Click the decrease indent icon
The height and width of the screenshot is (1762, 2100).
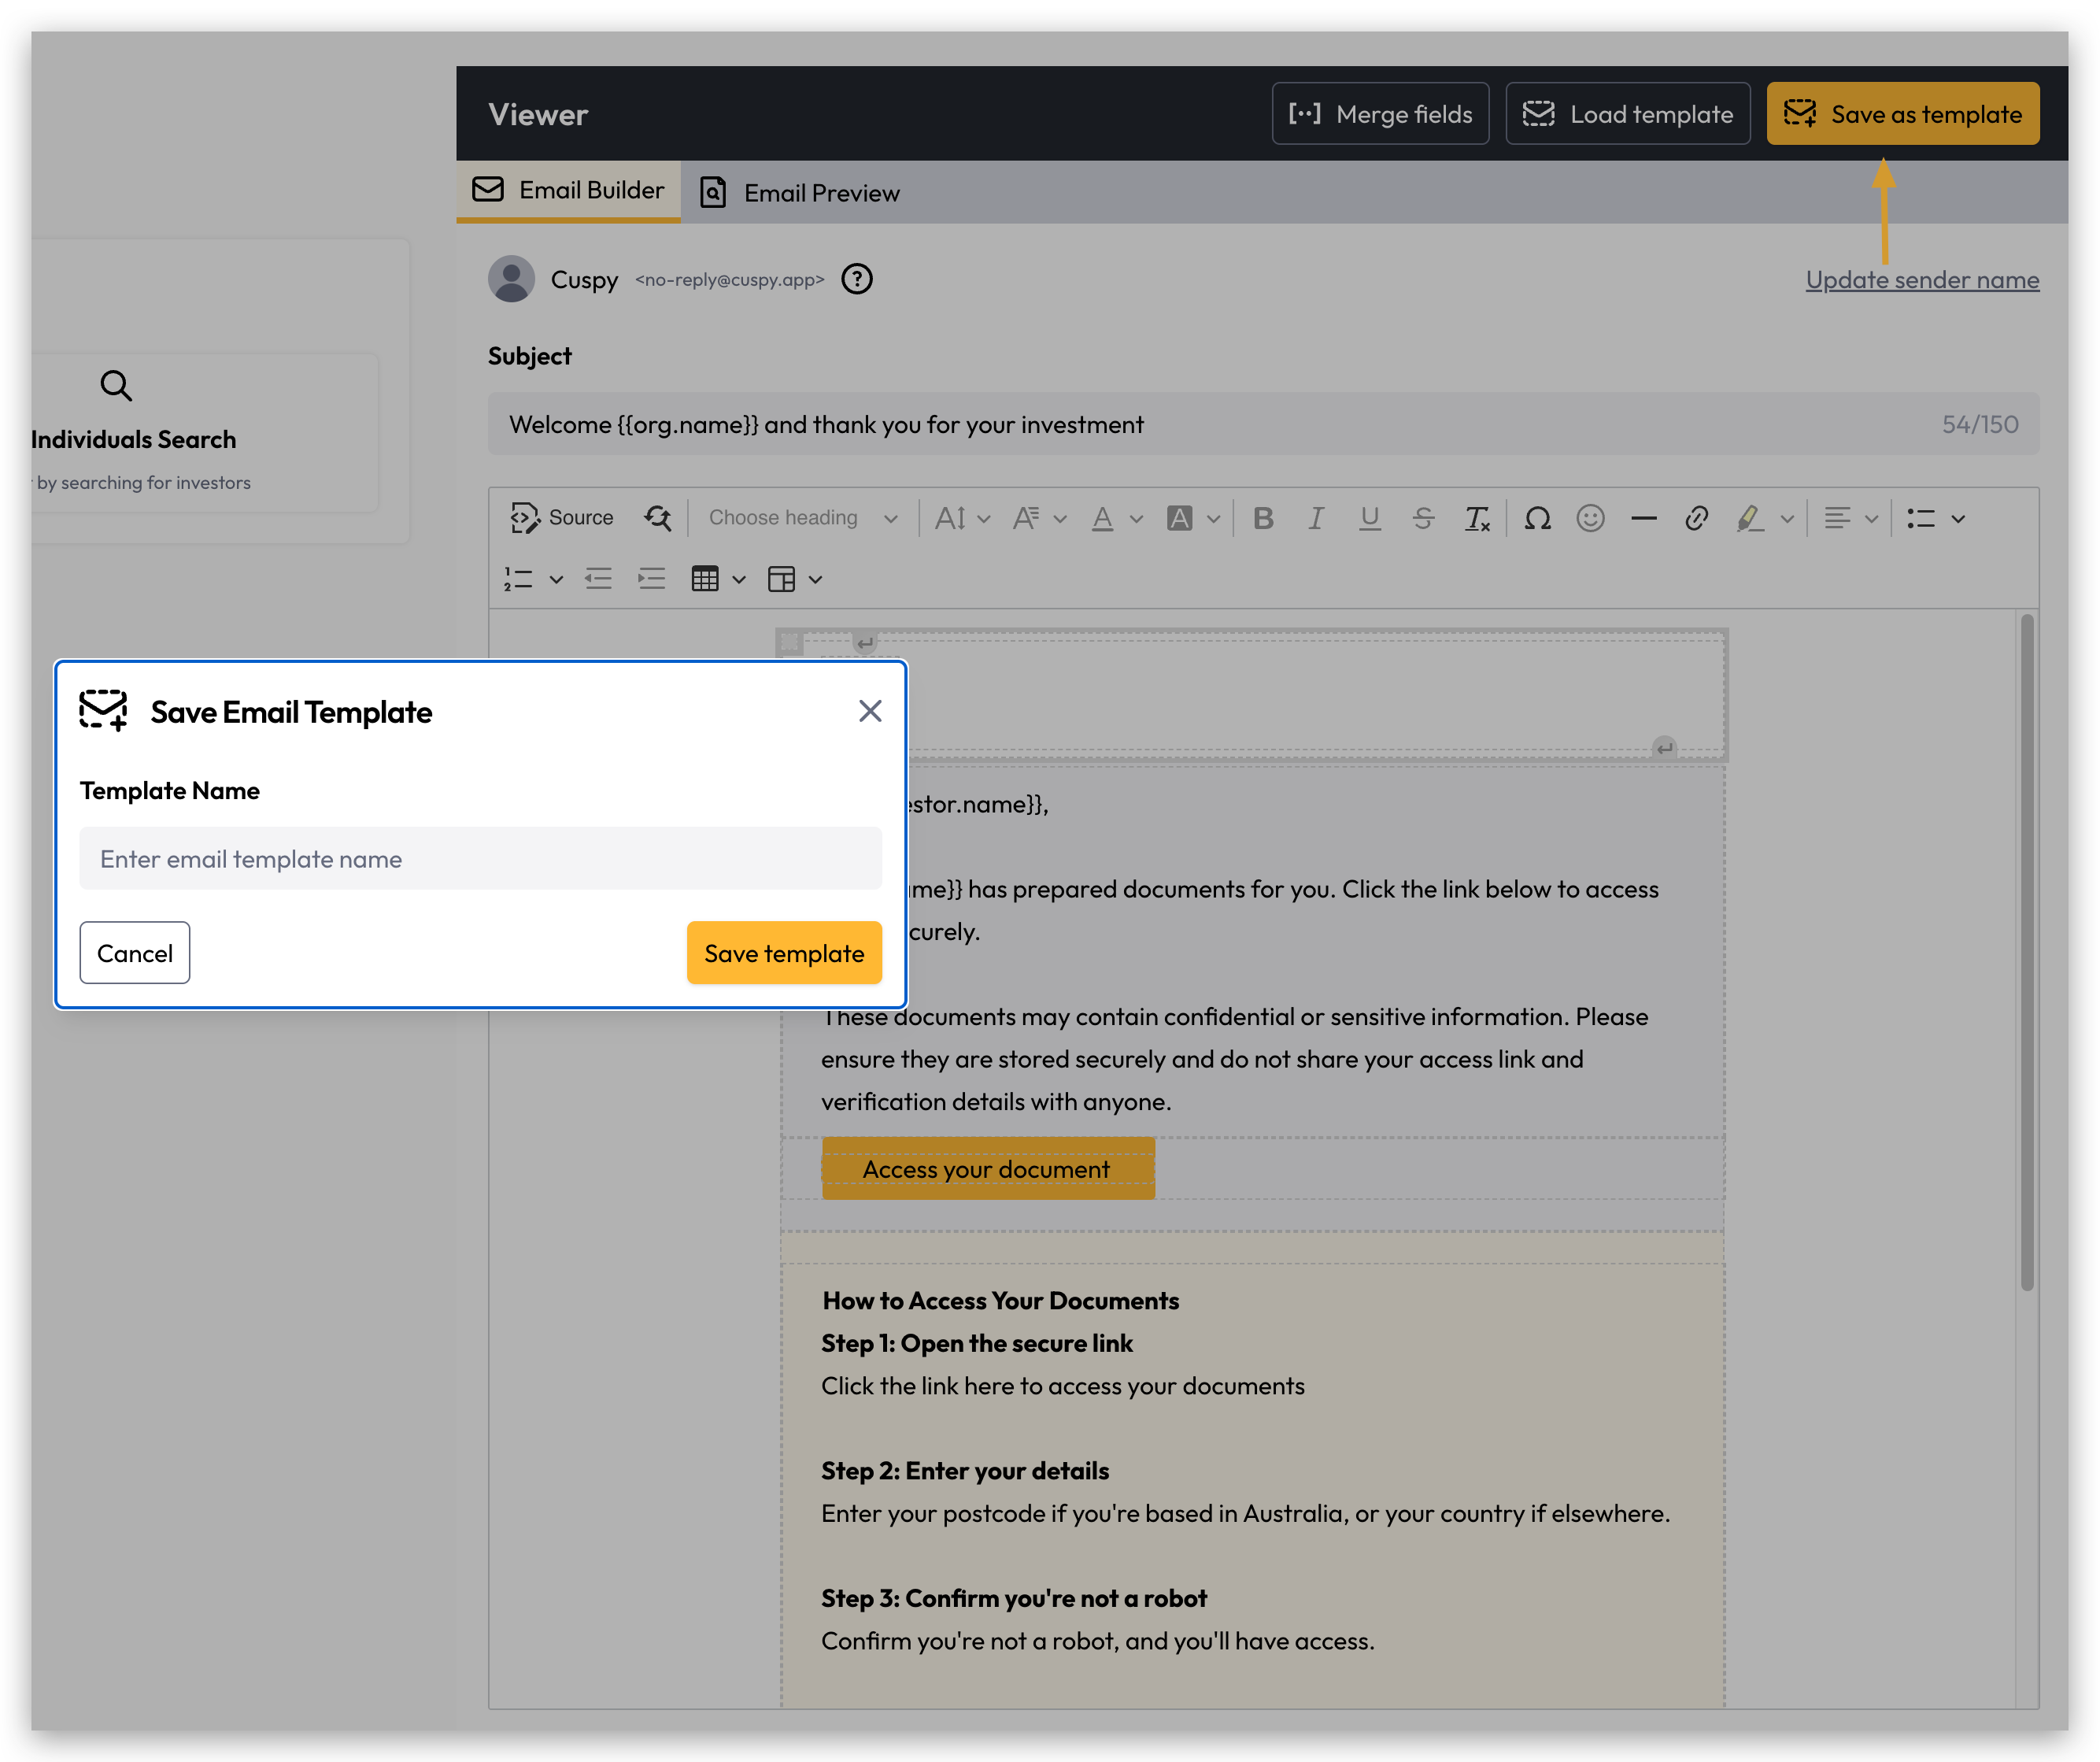598,579
